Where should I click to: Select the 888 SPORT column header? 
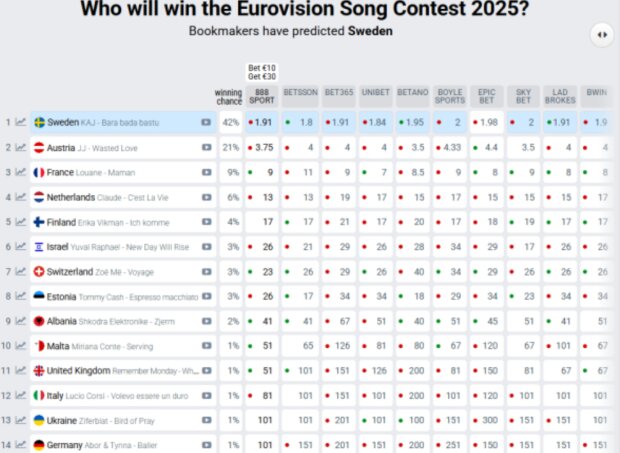(262, 96)
